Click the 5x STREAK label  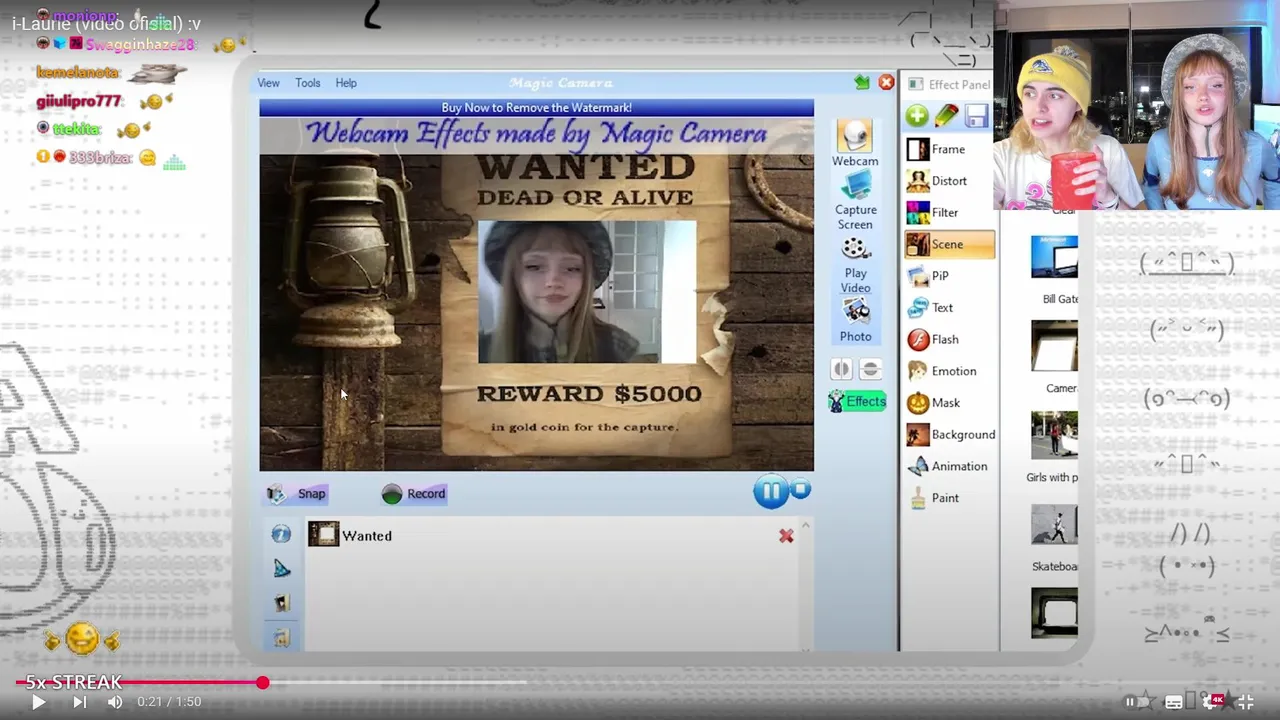pos(73,682)
